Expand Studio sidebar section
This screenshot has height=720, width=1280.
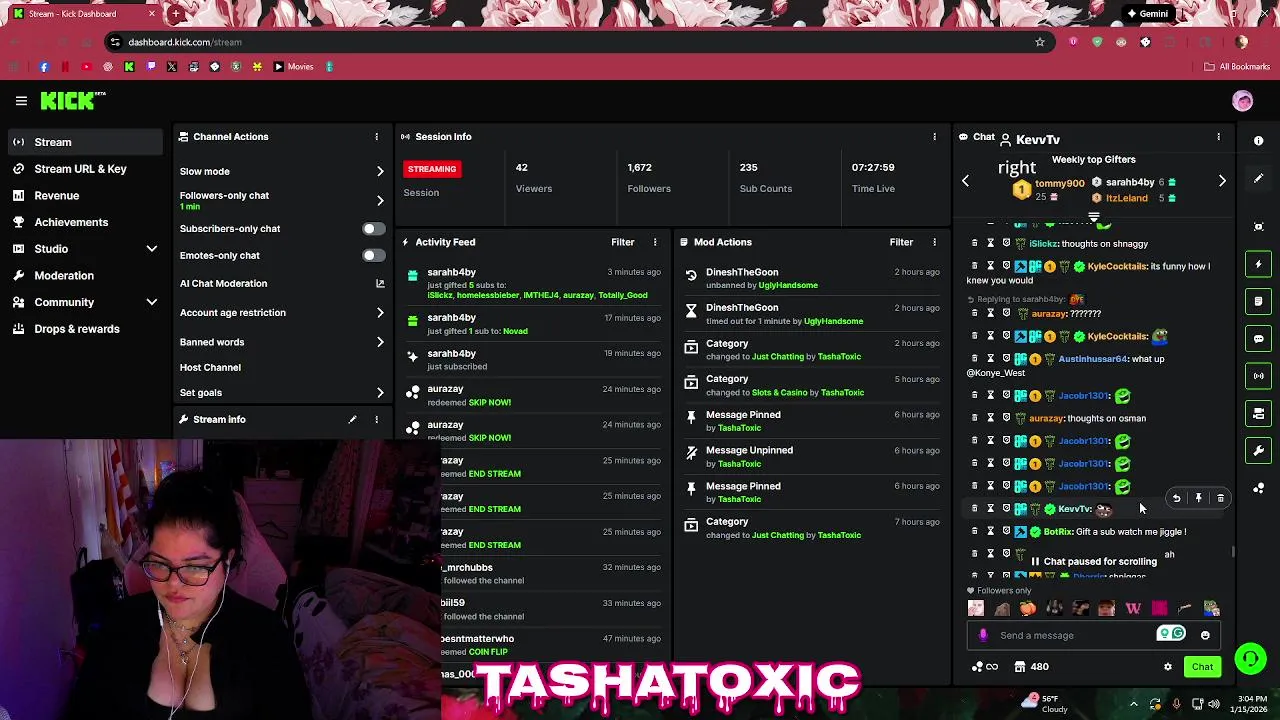[152, 249]
